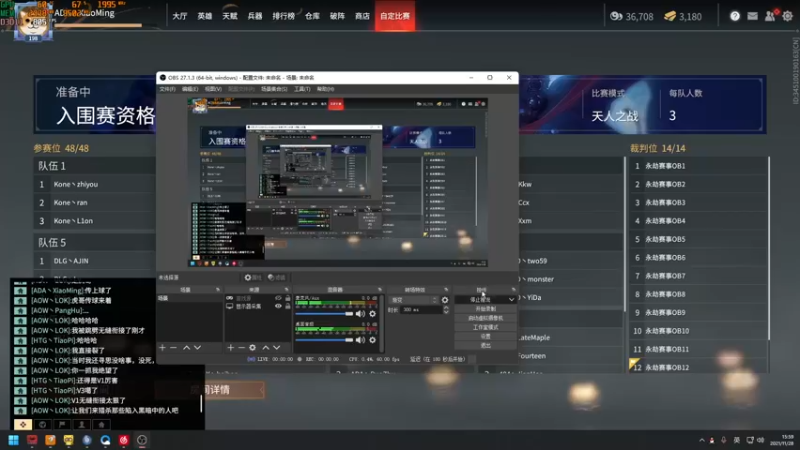This screenshot has width=800, height=450.
Task: Open desktop audio settings gear
Action: [372, 340]
